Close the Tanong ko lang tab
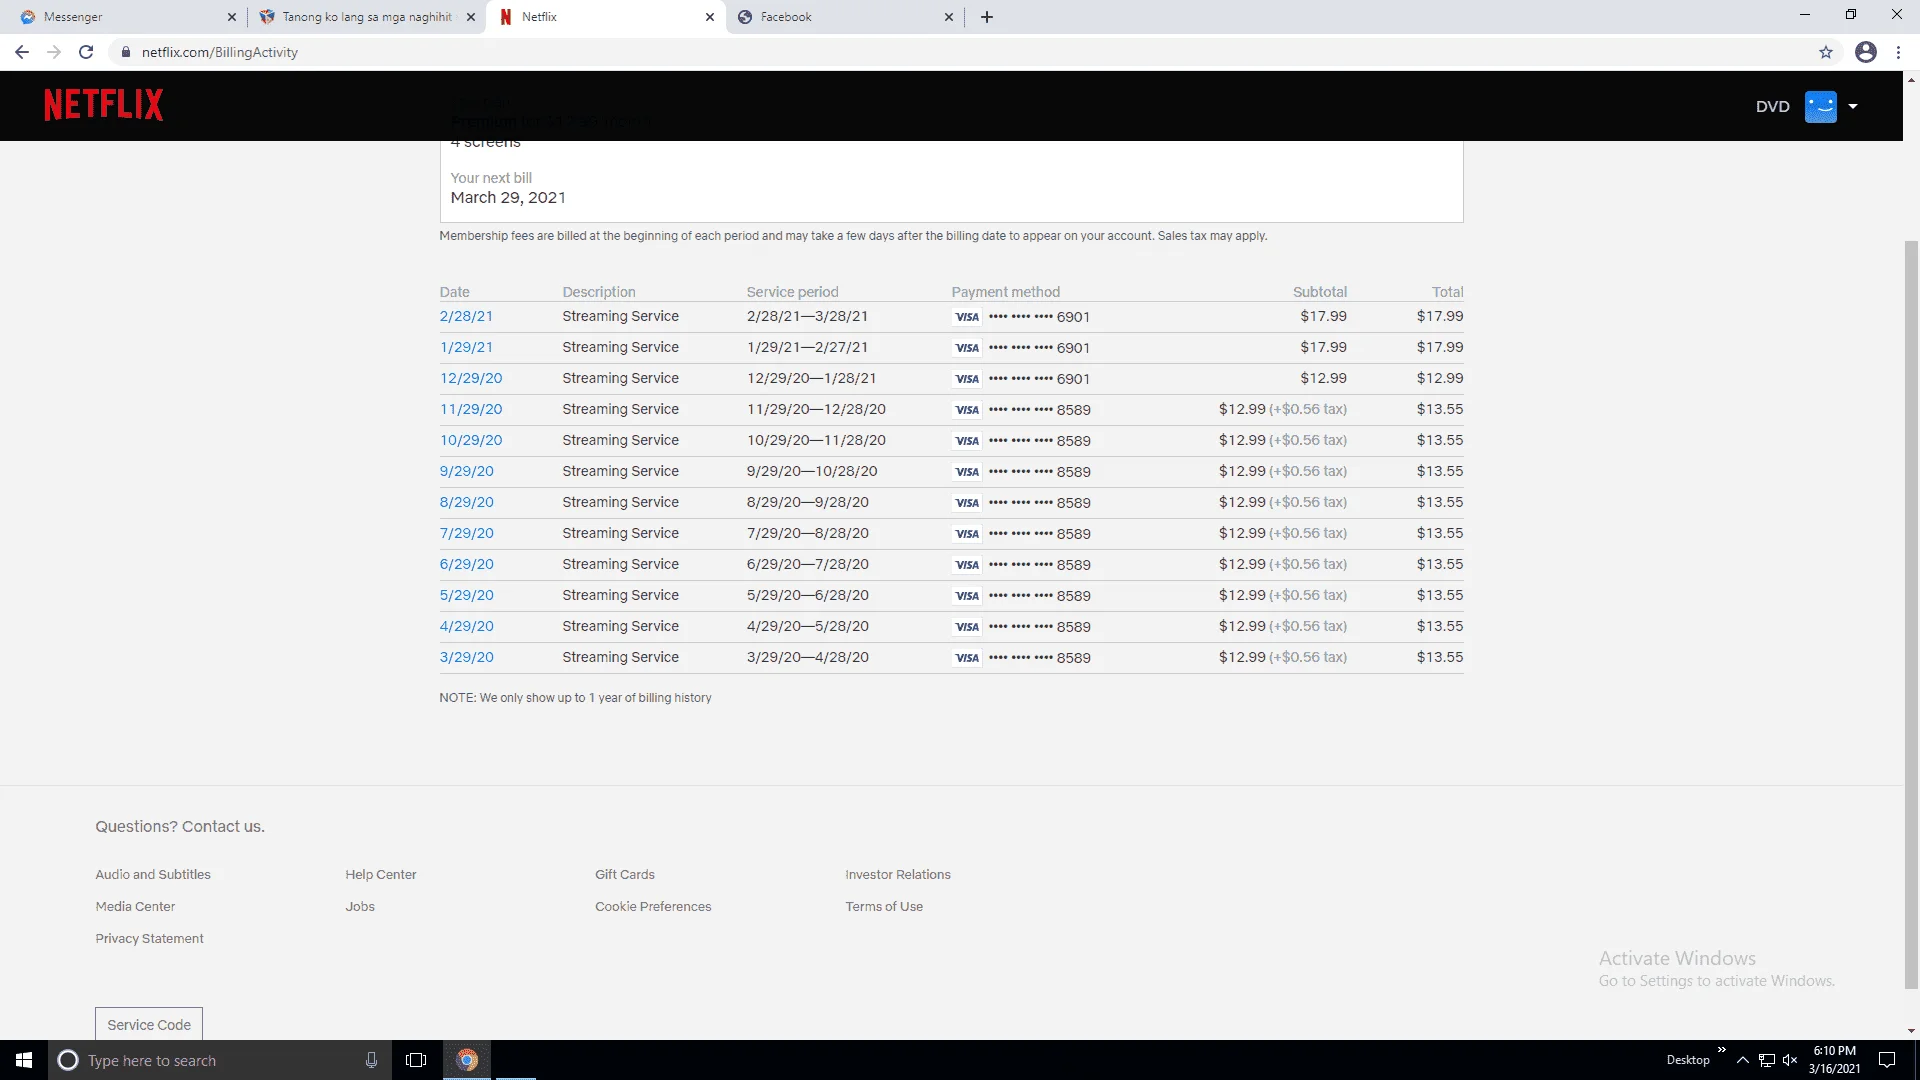 471,17
